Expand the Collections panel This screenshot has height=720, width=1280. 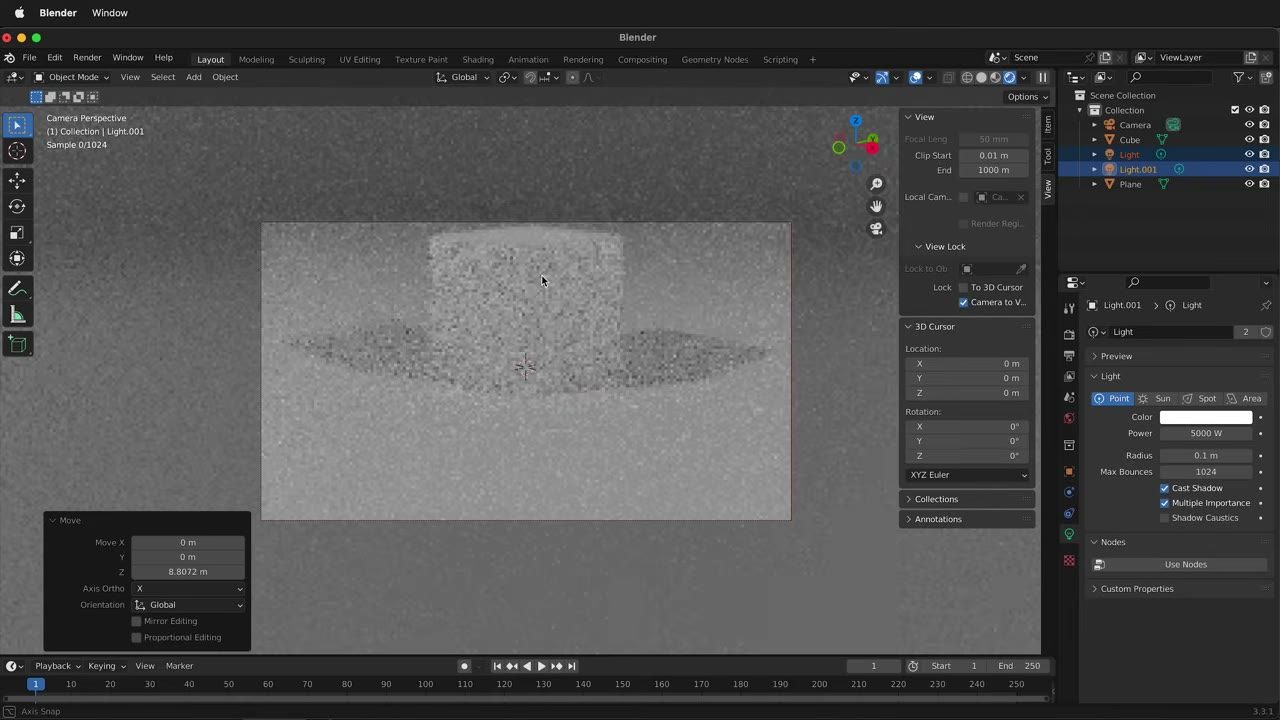tap(936, 499)
